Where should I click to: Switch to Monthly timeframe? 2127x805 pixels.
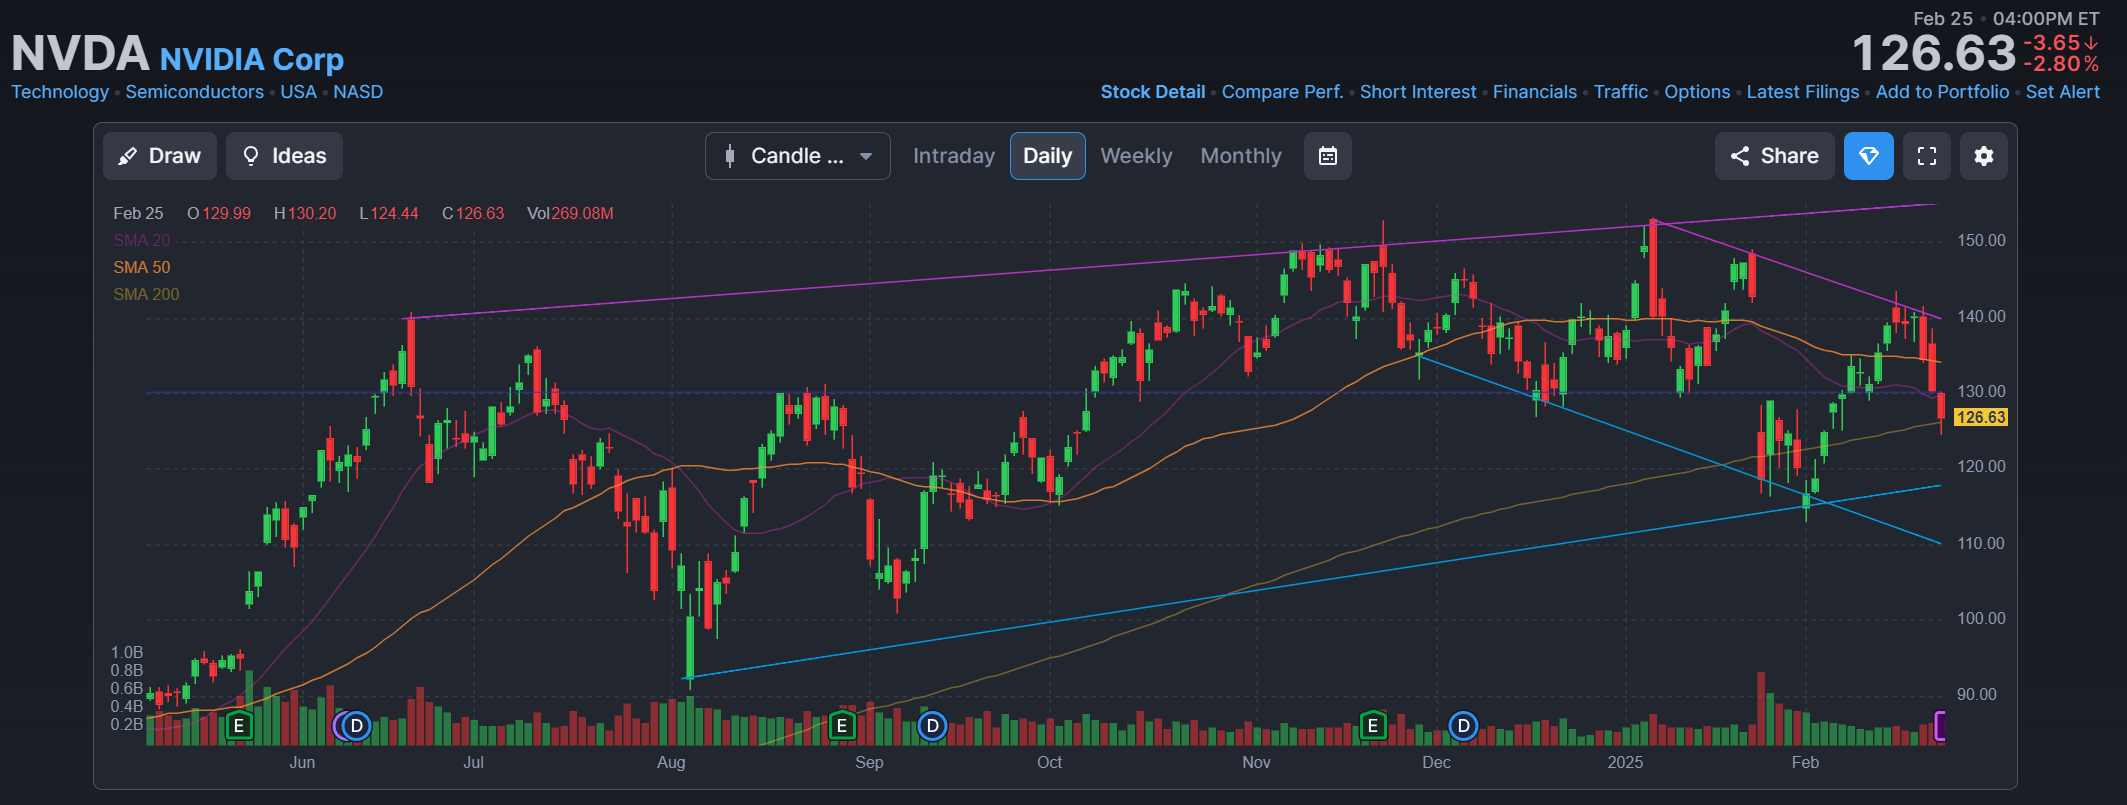tap(1241, 156)
